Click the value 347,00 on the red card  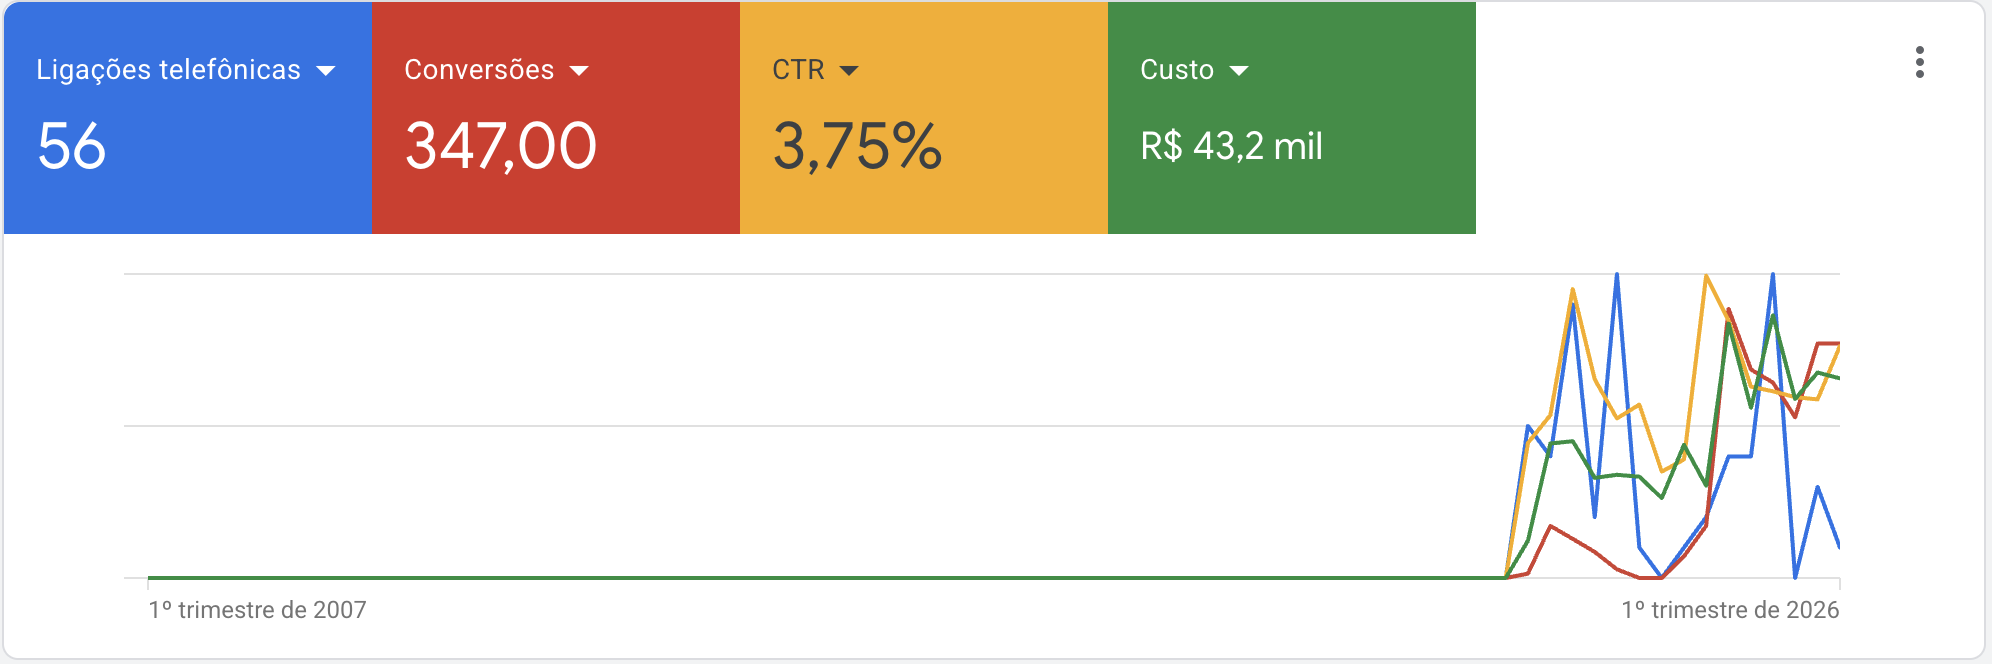point(499,146)
